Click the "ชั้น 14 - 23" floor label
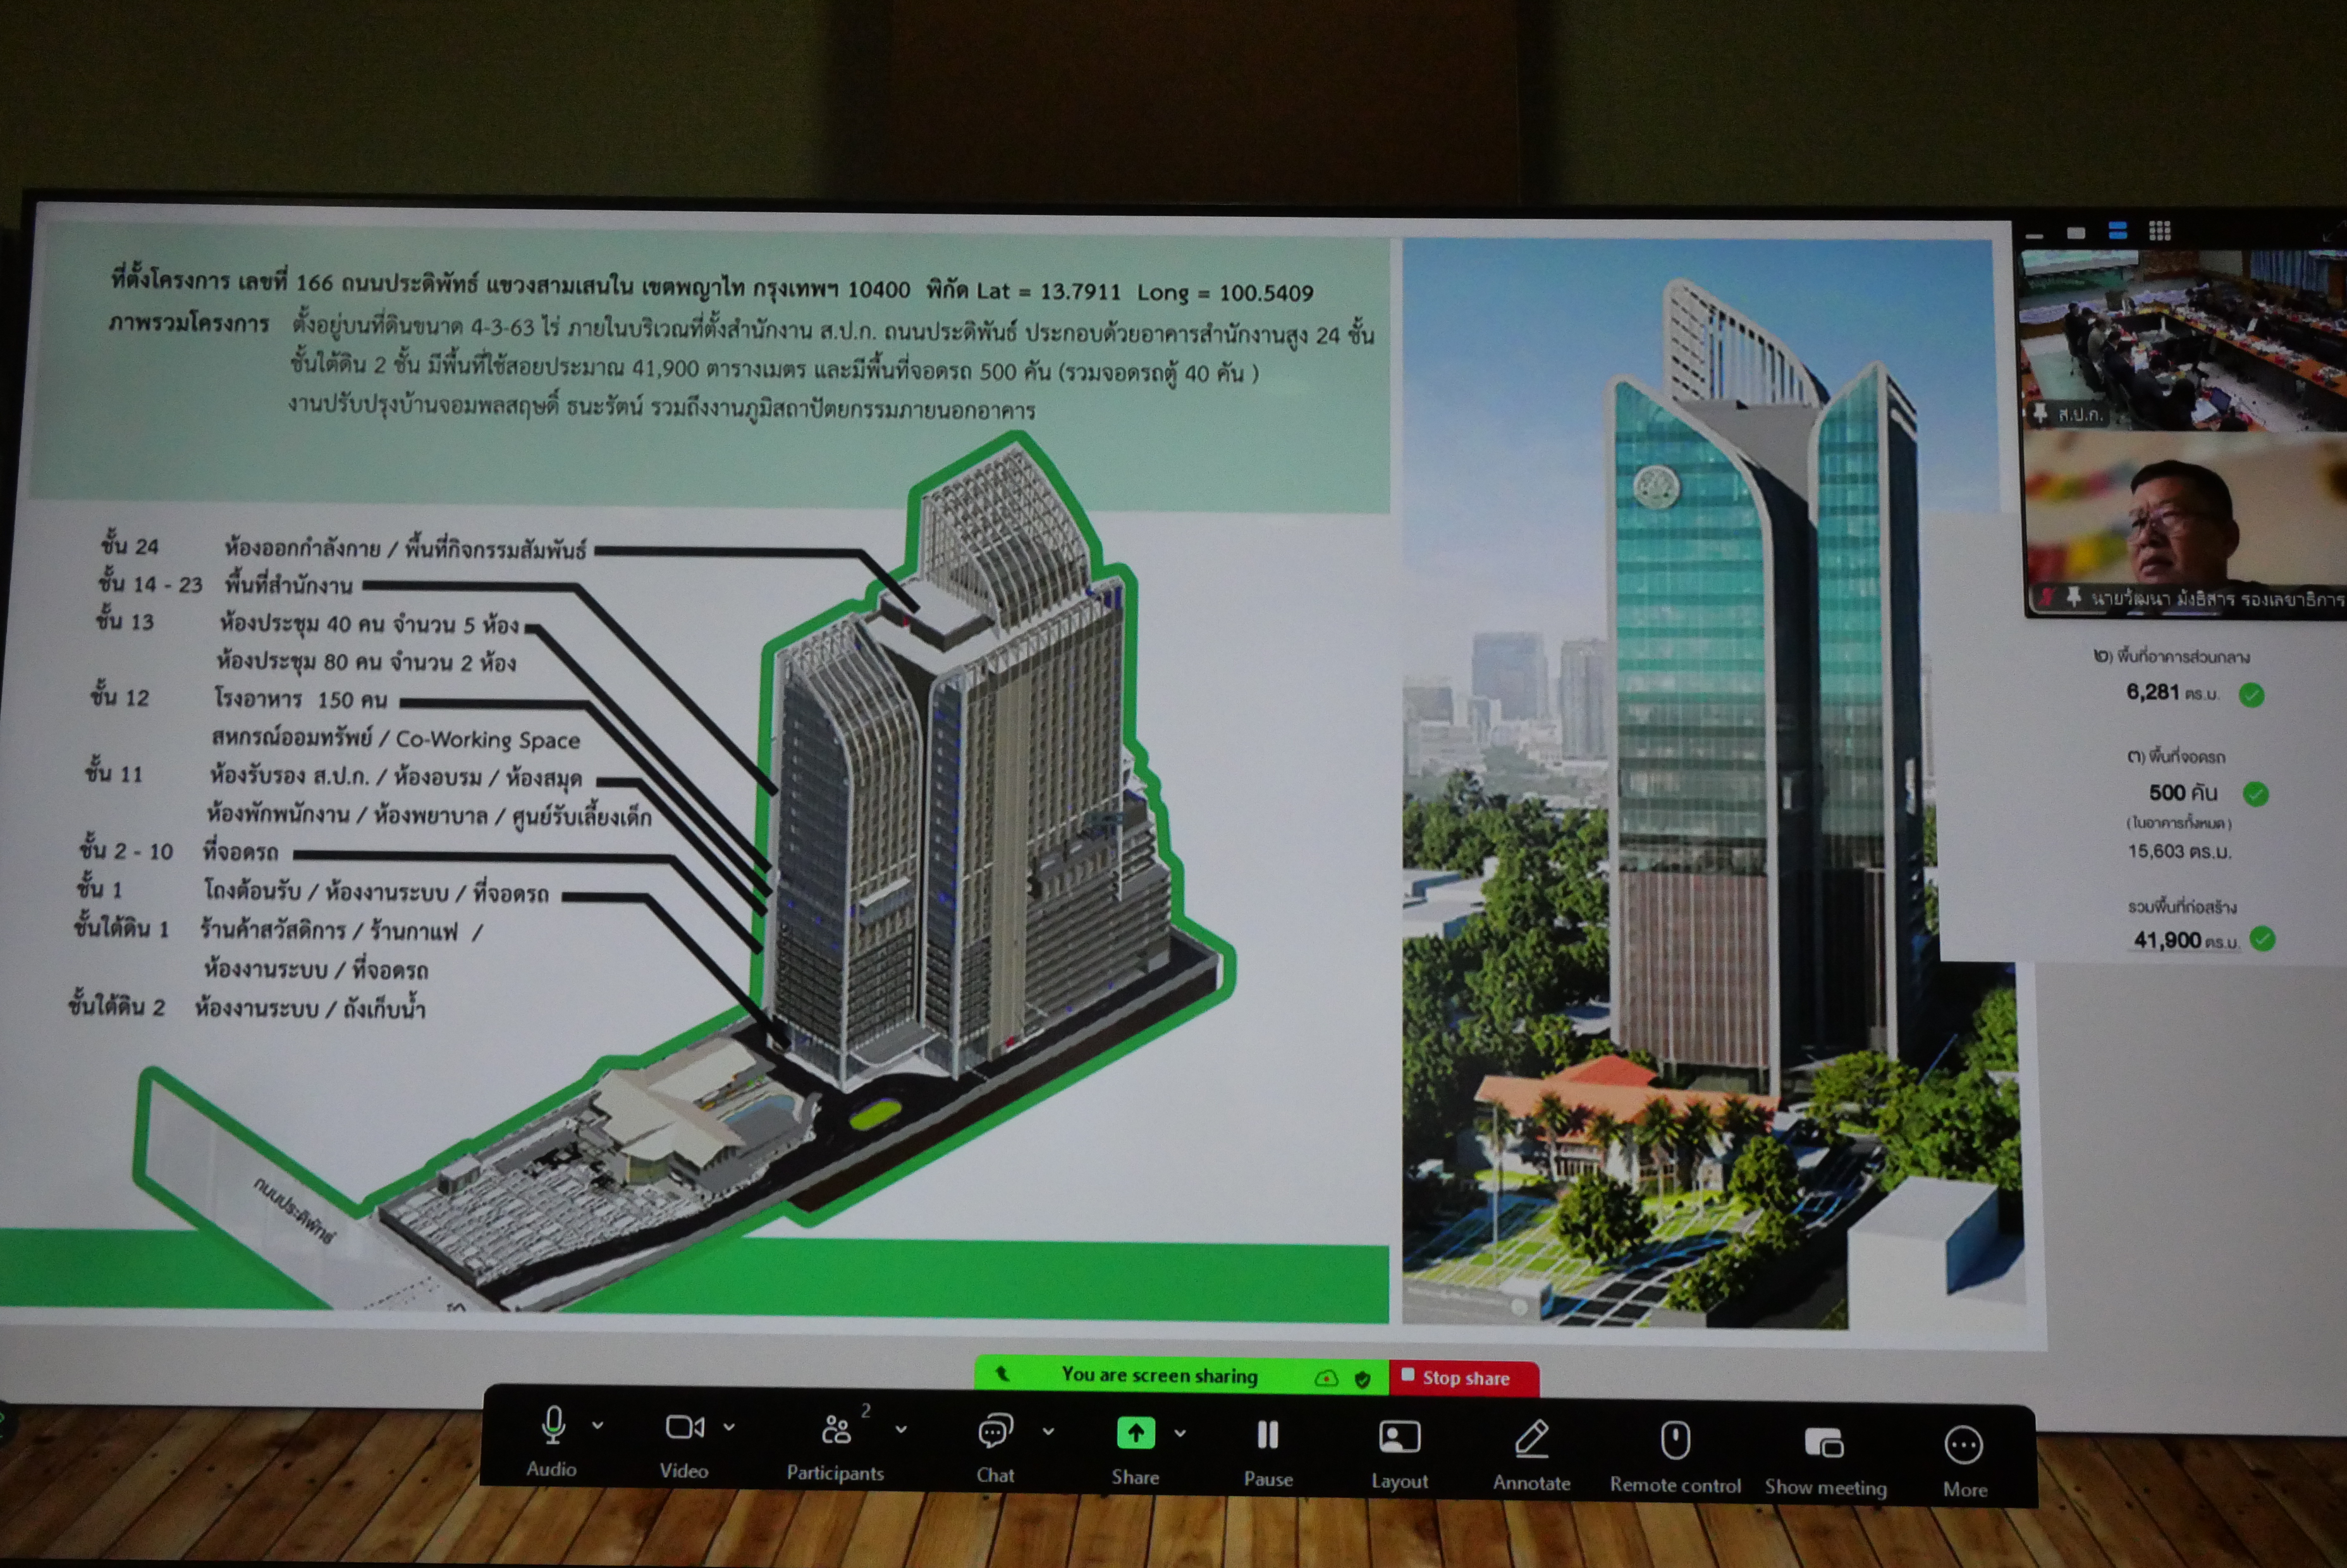 click(x=150, y=583)
